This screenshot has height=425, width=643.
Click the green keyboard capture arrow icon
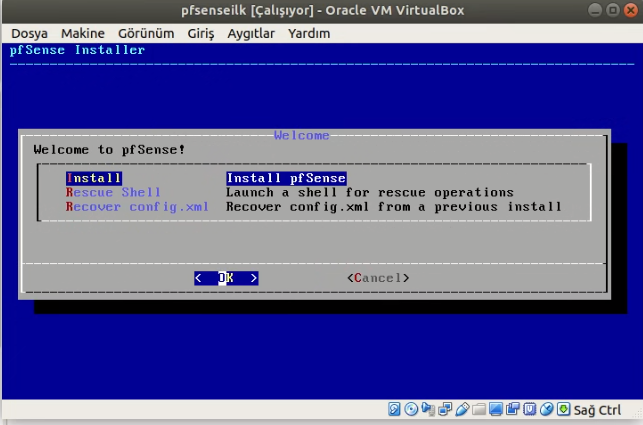pos(563,409)
